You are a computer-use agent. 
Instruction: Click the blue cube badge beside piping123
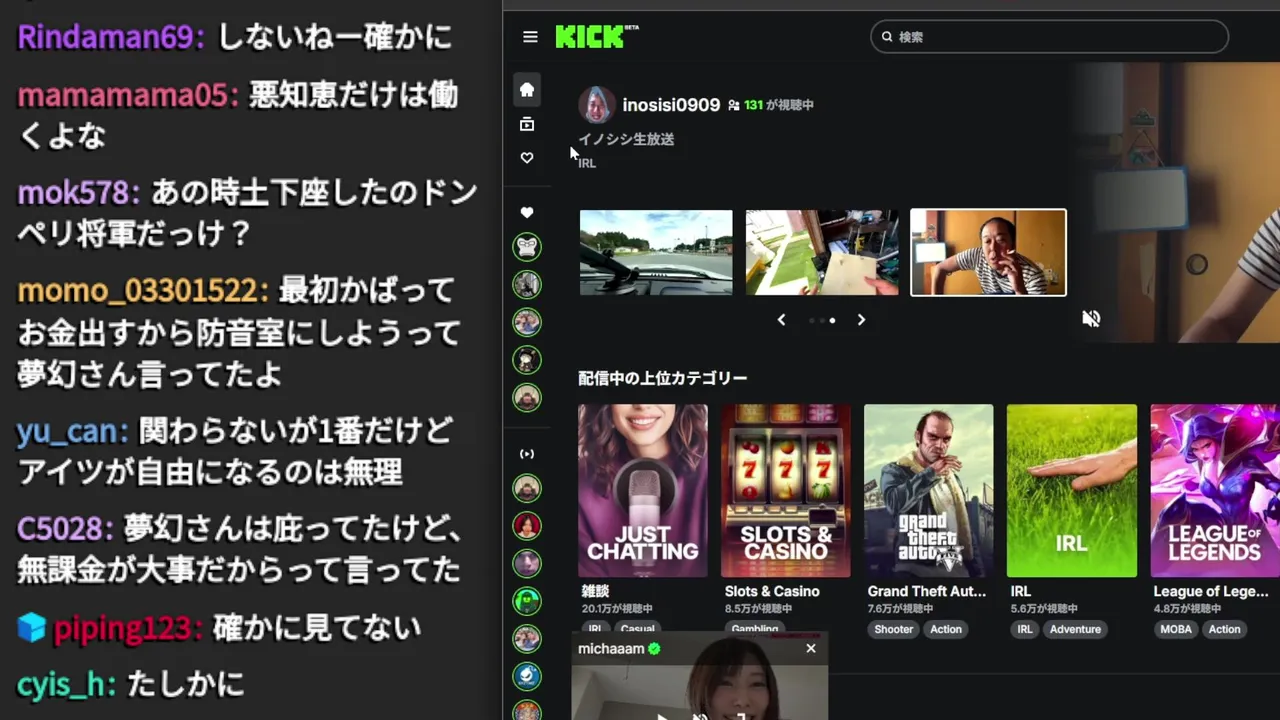coord(32,627)
